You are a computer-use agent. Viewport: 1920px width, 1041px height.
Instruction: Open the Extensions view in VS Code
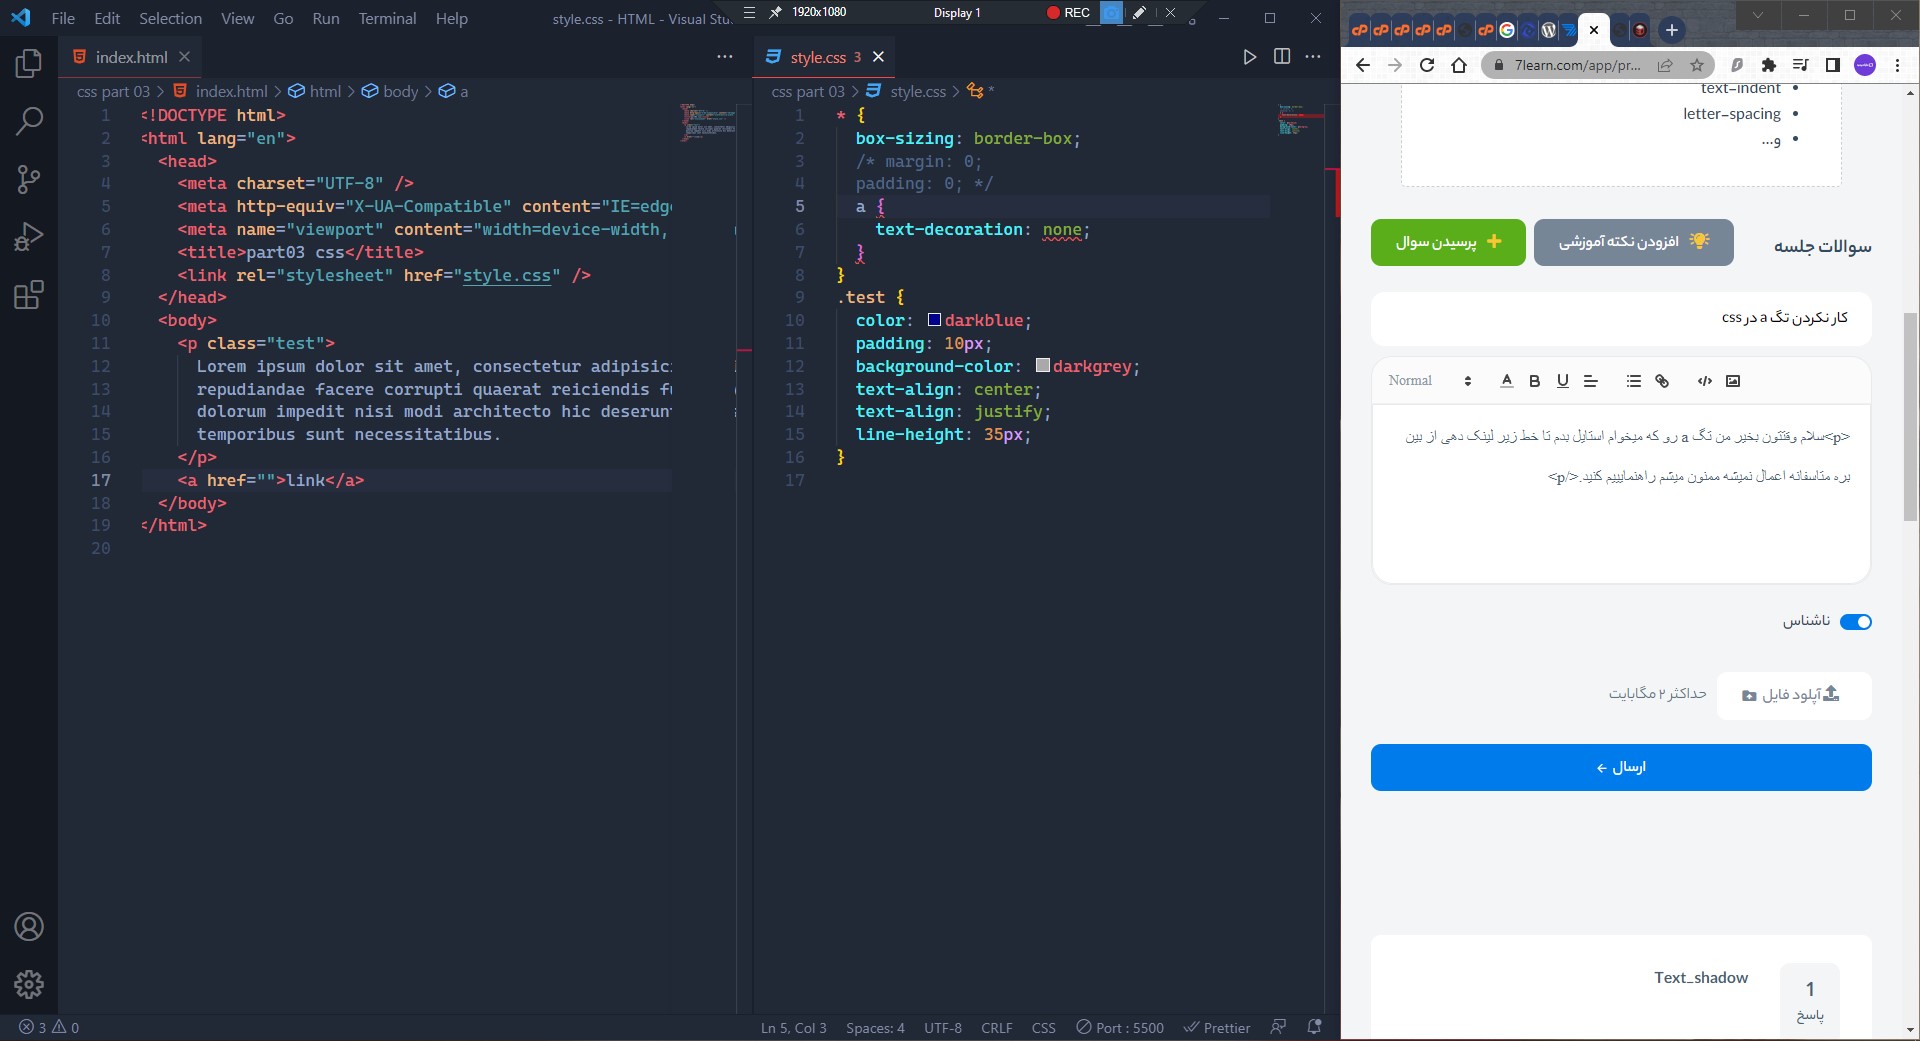pyautogui.click(x=29, y=295)
